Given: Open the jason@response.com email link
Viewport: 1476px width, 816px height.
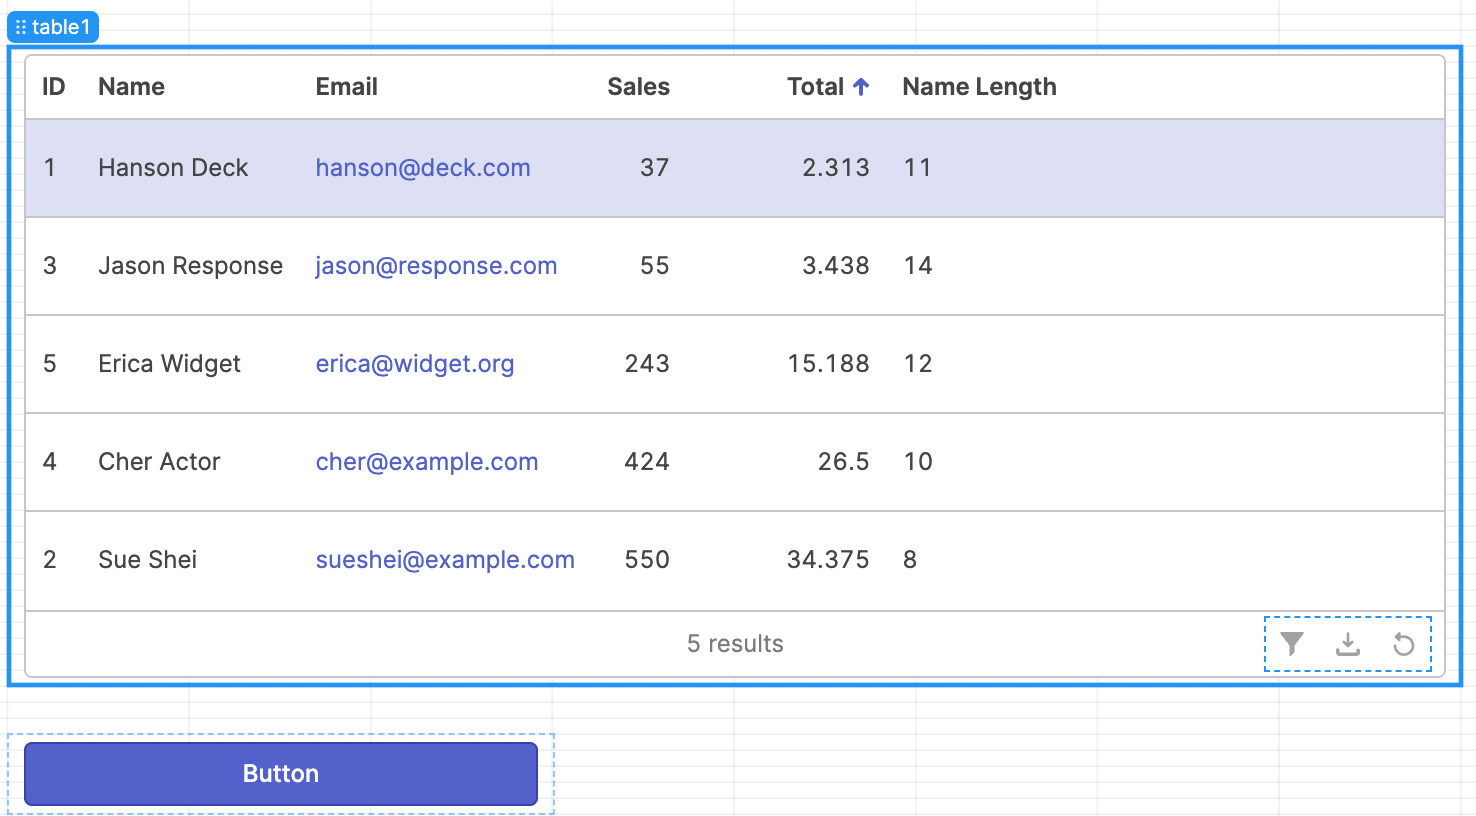Looking at the screenshot, I should click(436, 266).
